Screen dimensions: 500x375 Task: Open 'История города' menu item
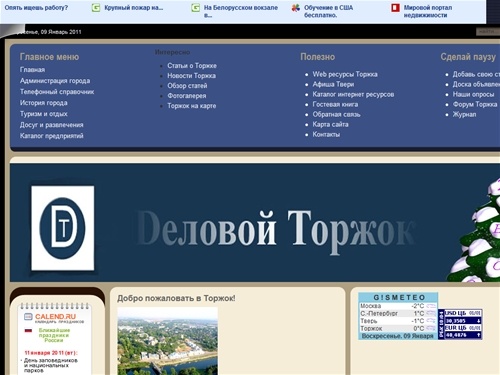pos(44,103)
